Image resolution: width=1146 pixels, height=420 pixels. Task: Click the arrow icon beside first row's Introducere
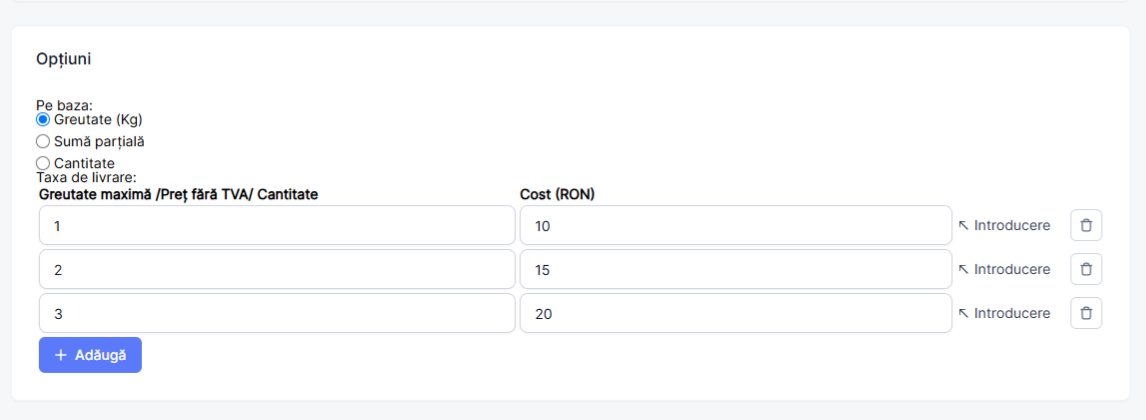(x=963, y=226)
